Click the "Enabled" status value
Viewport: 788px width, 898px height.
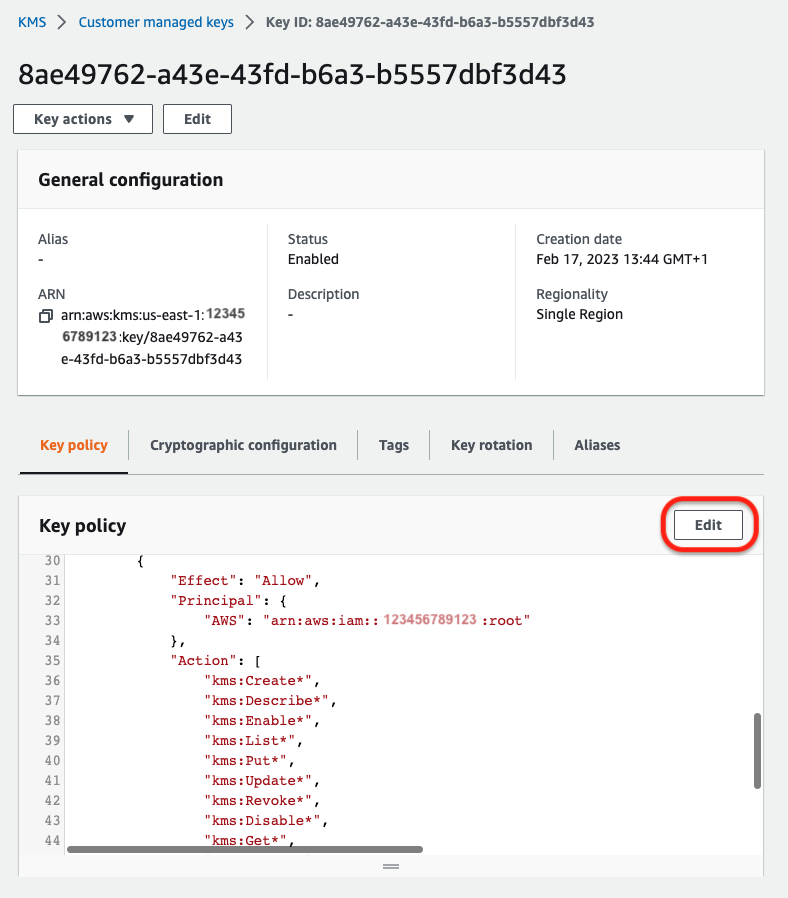[x=313, y=259]
